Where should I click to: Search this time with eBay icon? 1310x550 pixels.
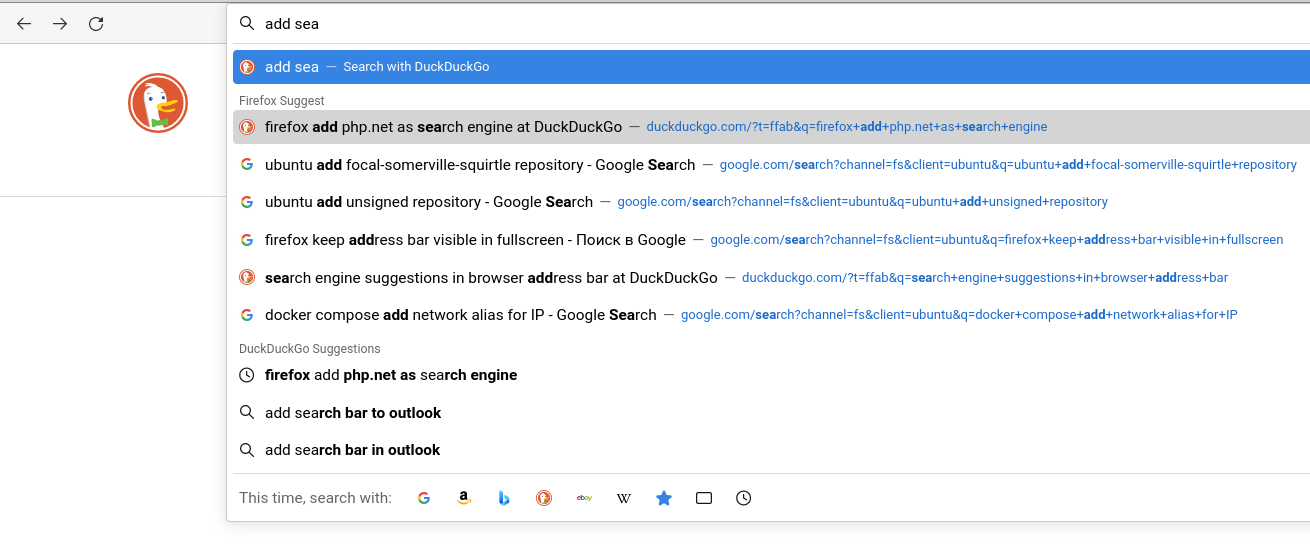584,498
